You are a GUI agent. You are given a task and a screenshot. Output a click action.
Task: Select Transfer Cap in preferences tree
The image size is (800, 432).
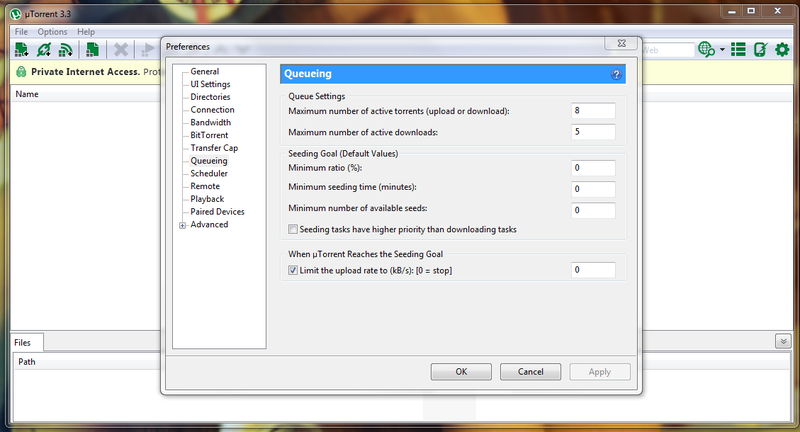214,148
